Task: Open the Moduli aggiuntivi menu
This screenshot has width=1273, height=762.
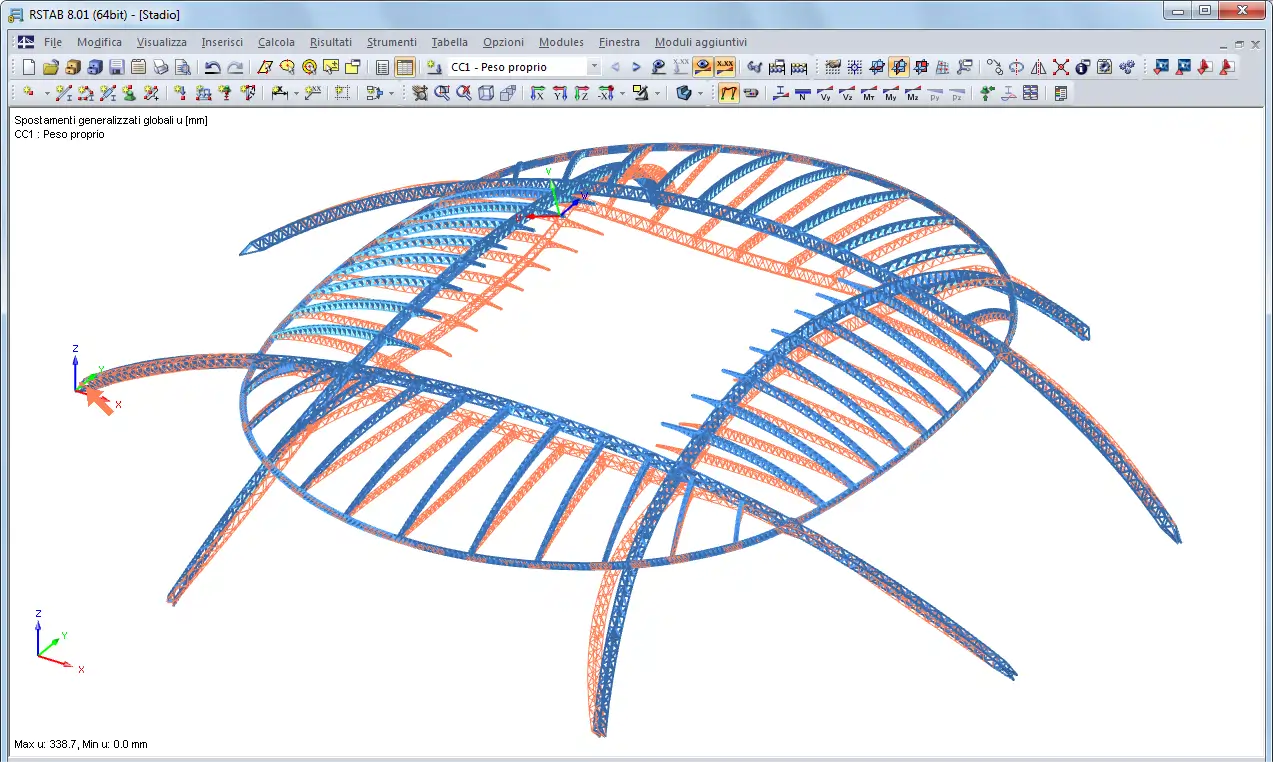Action: click(700, 42)
